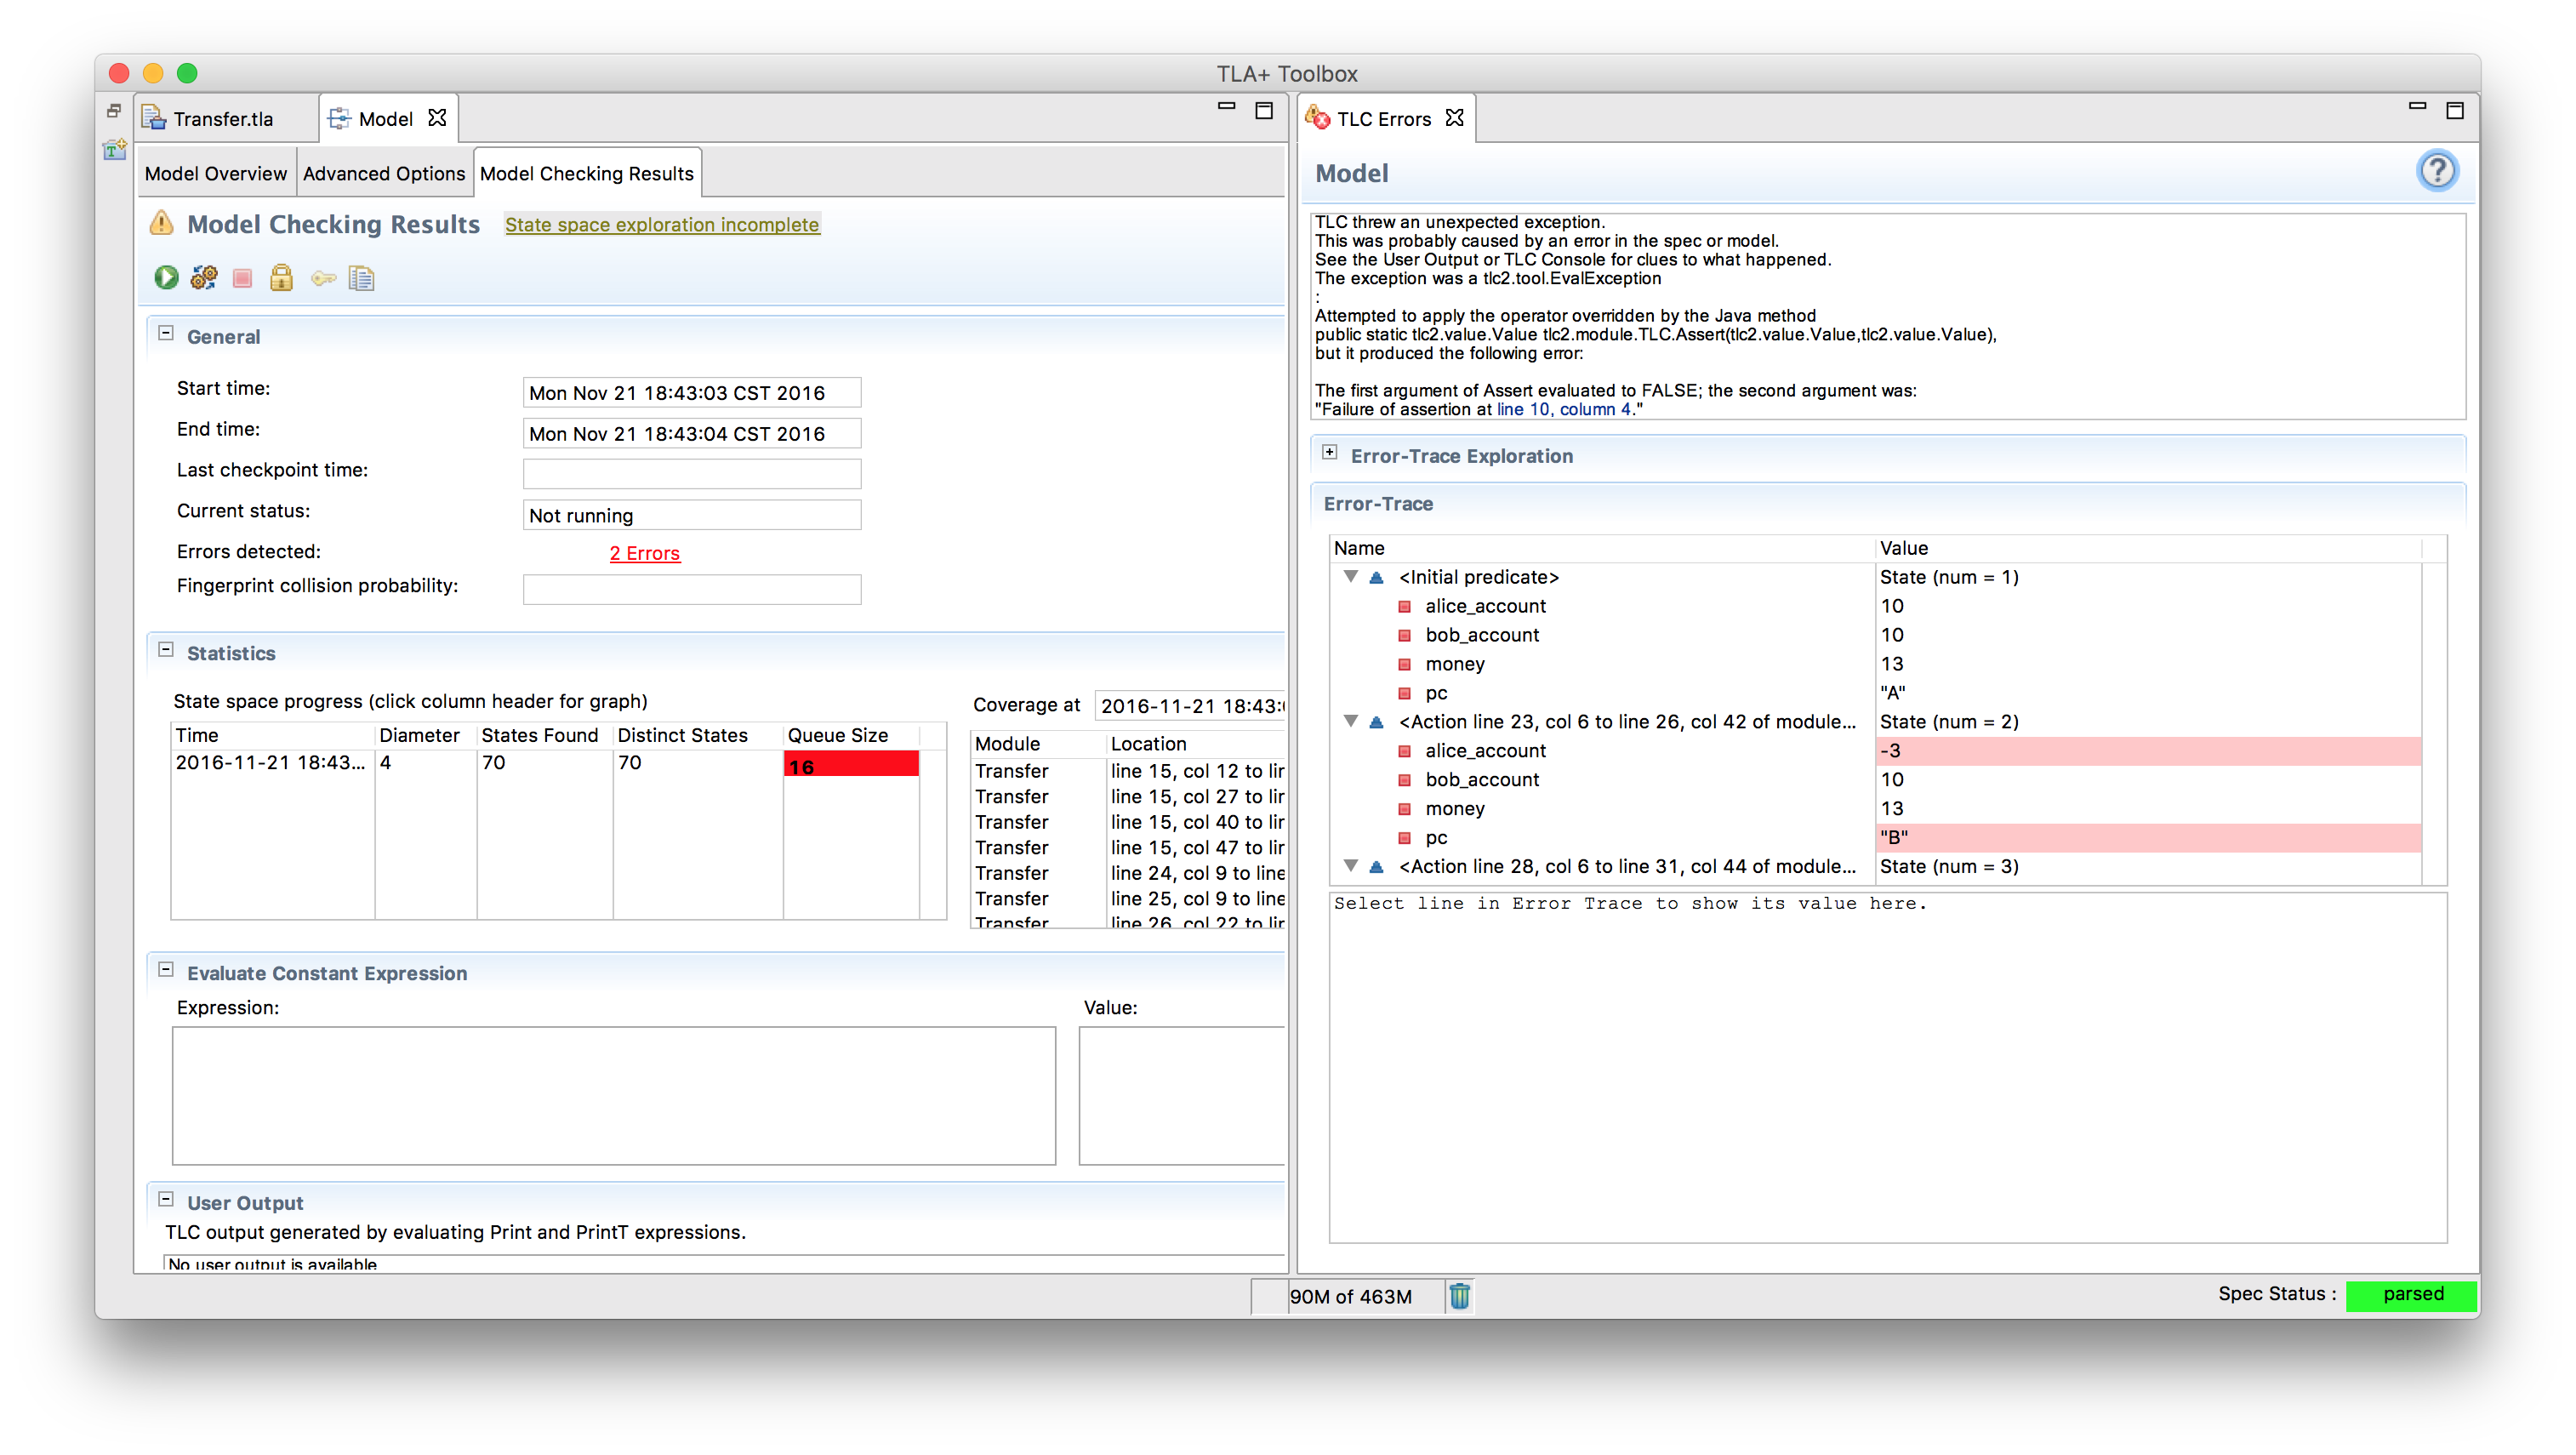Viewport: 2576px width, 1455px height.
Task: Click the validate model gears icon
Action: pyautogui.click(x=204, y=278)
